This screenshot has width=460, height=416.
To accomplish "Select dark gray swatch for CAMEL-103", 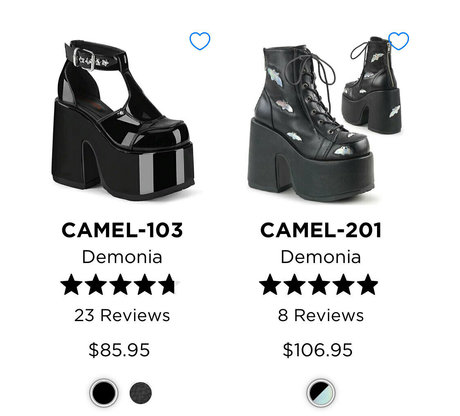I will point(141,393).
